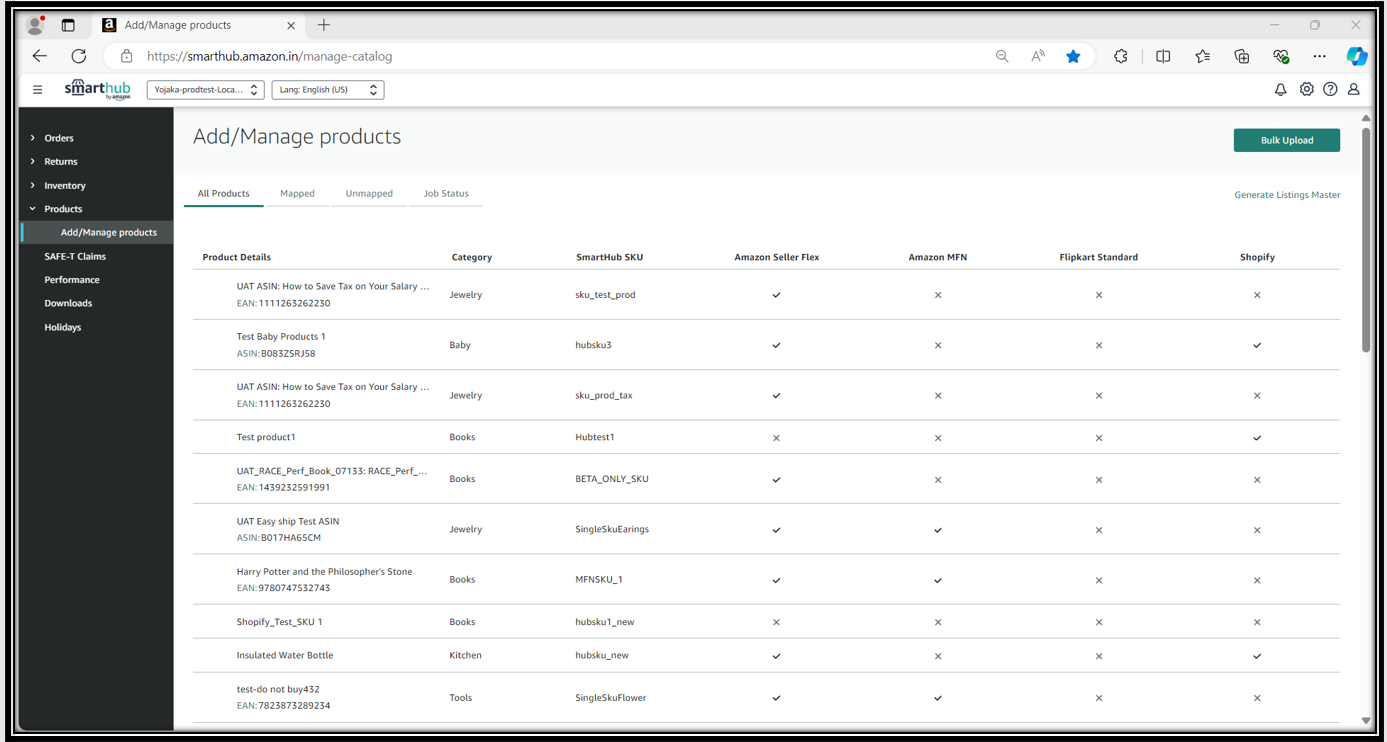Open the Favorites list icon
Viewport: 1387px width, 742px height.
pos(1202,56)
